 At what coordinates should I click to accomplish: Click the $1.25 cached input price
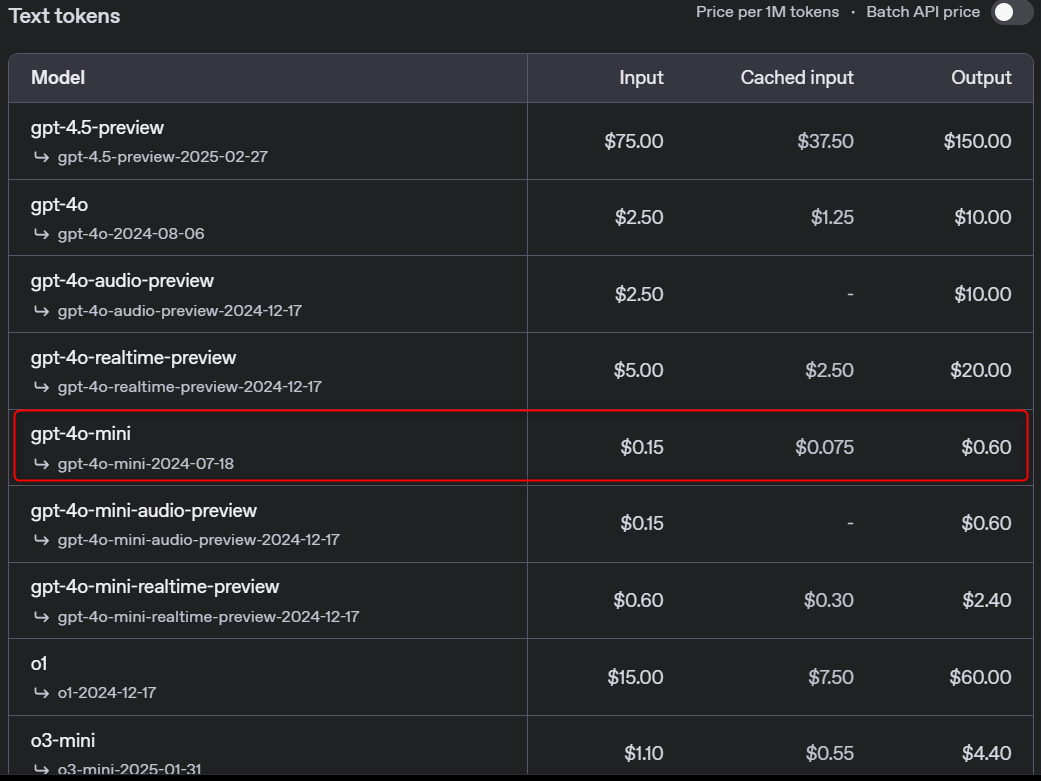point(832,217)
